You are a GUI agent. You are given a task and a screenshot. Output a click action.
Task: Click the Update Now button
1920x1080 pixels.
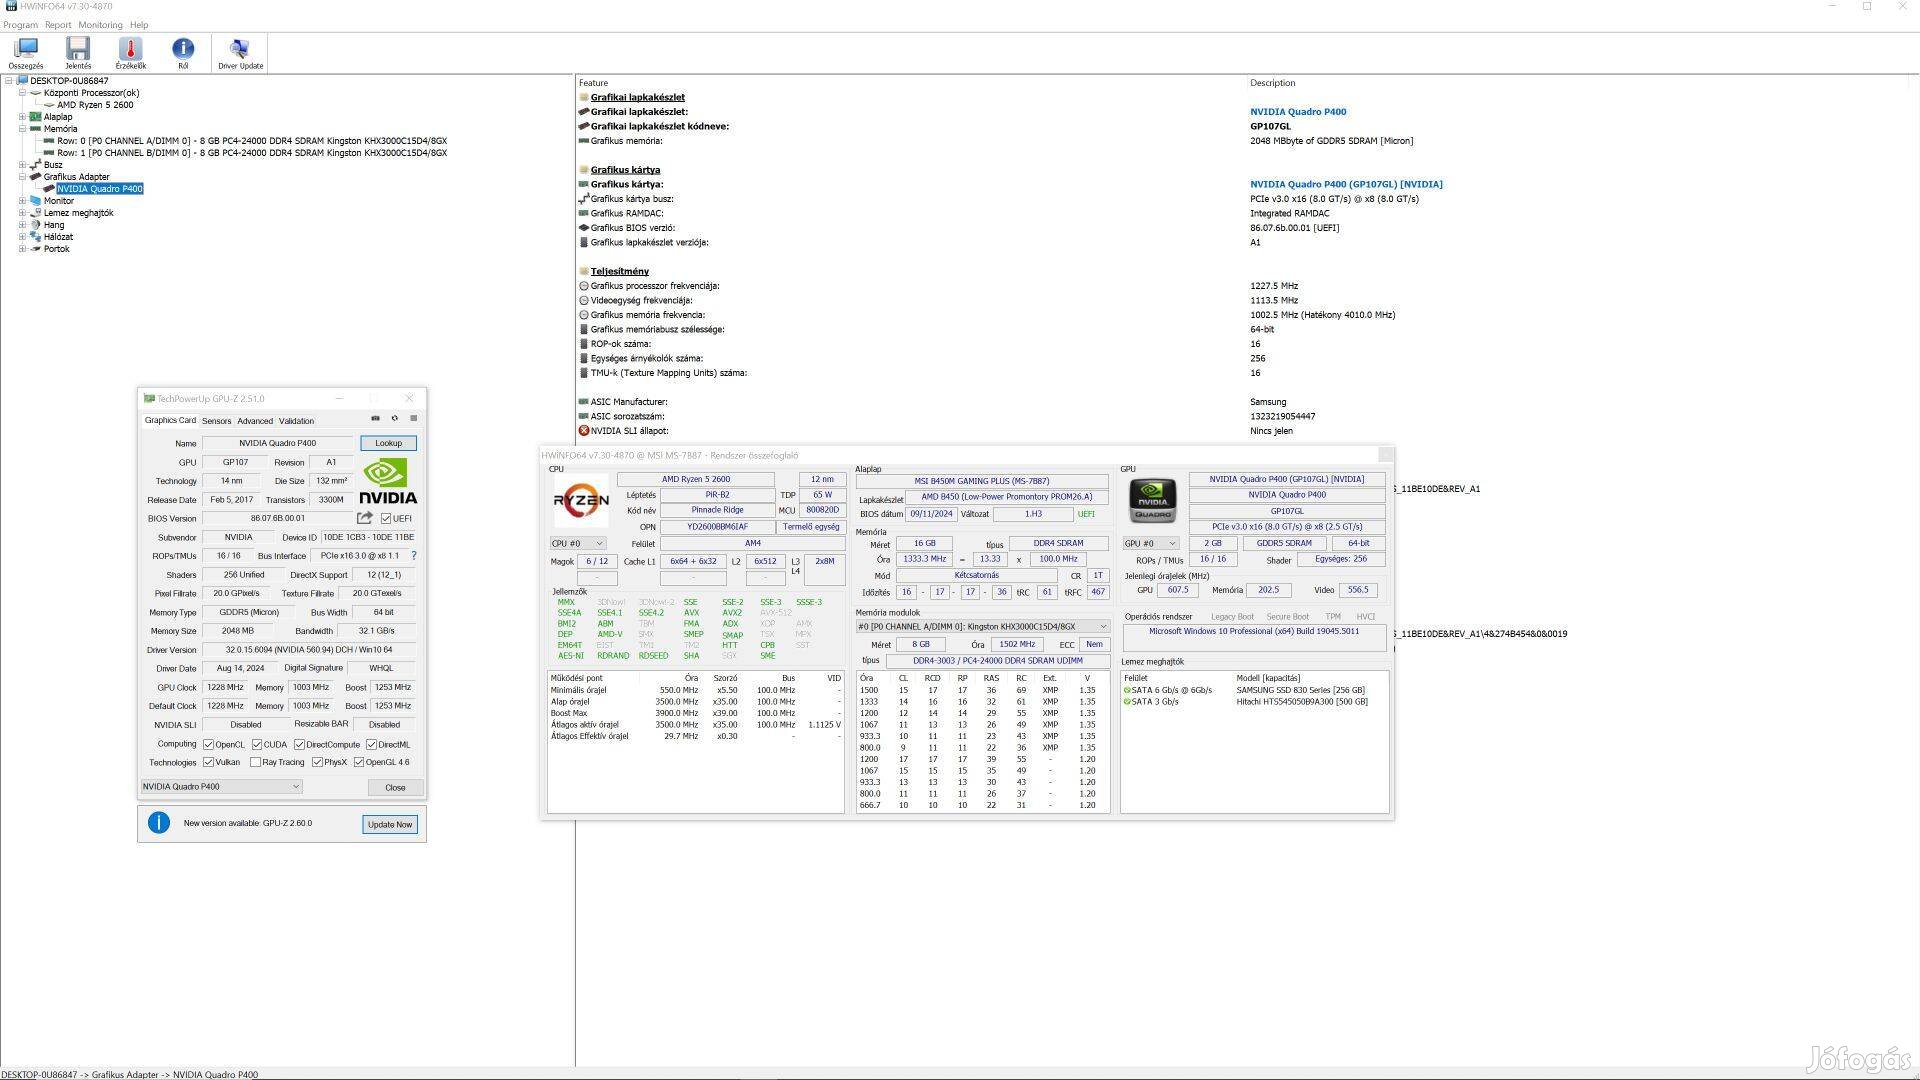(x=390, y=825)
